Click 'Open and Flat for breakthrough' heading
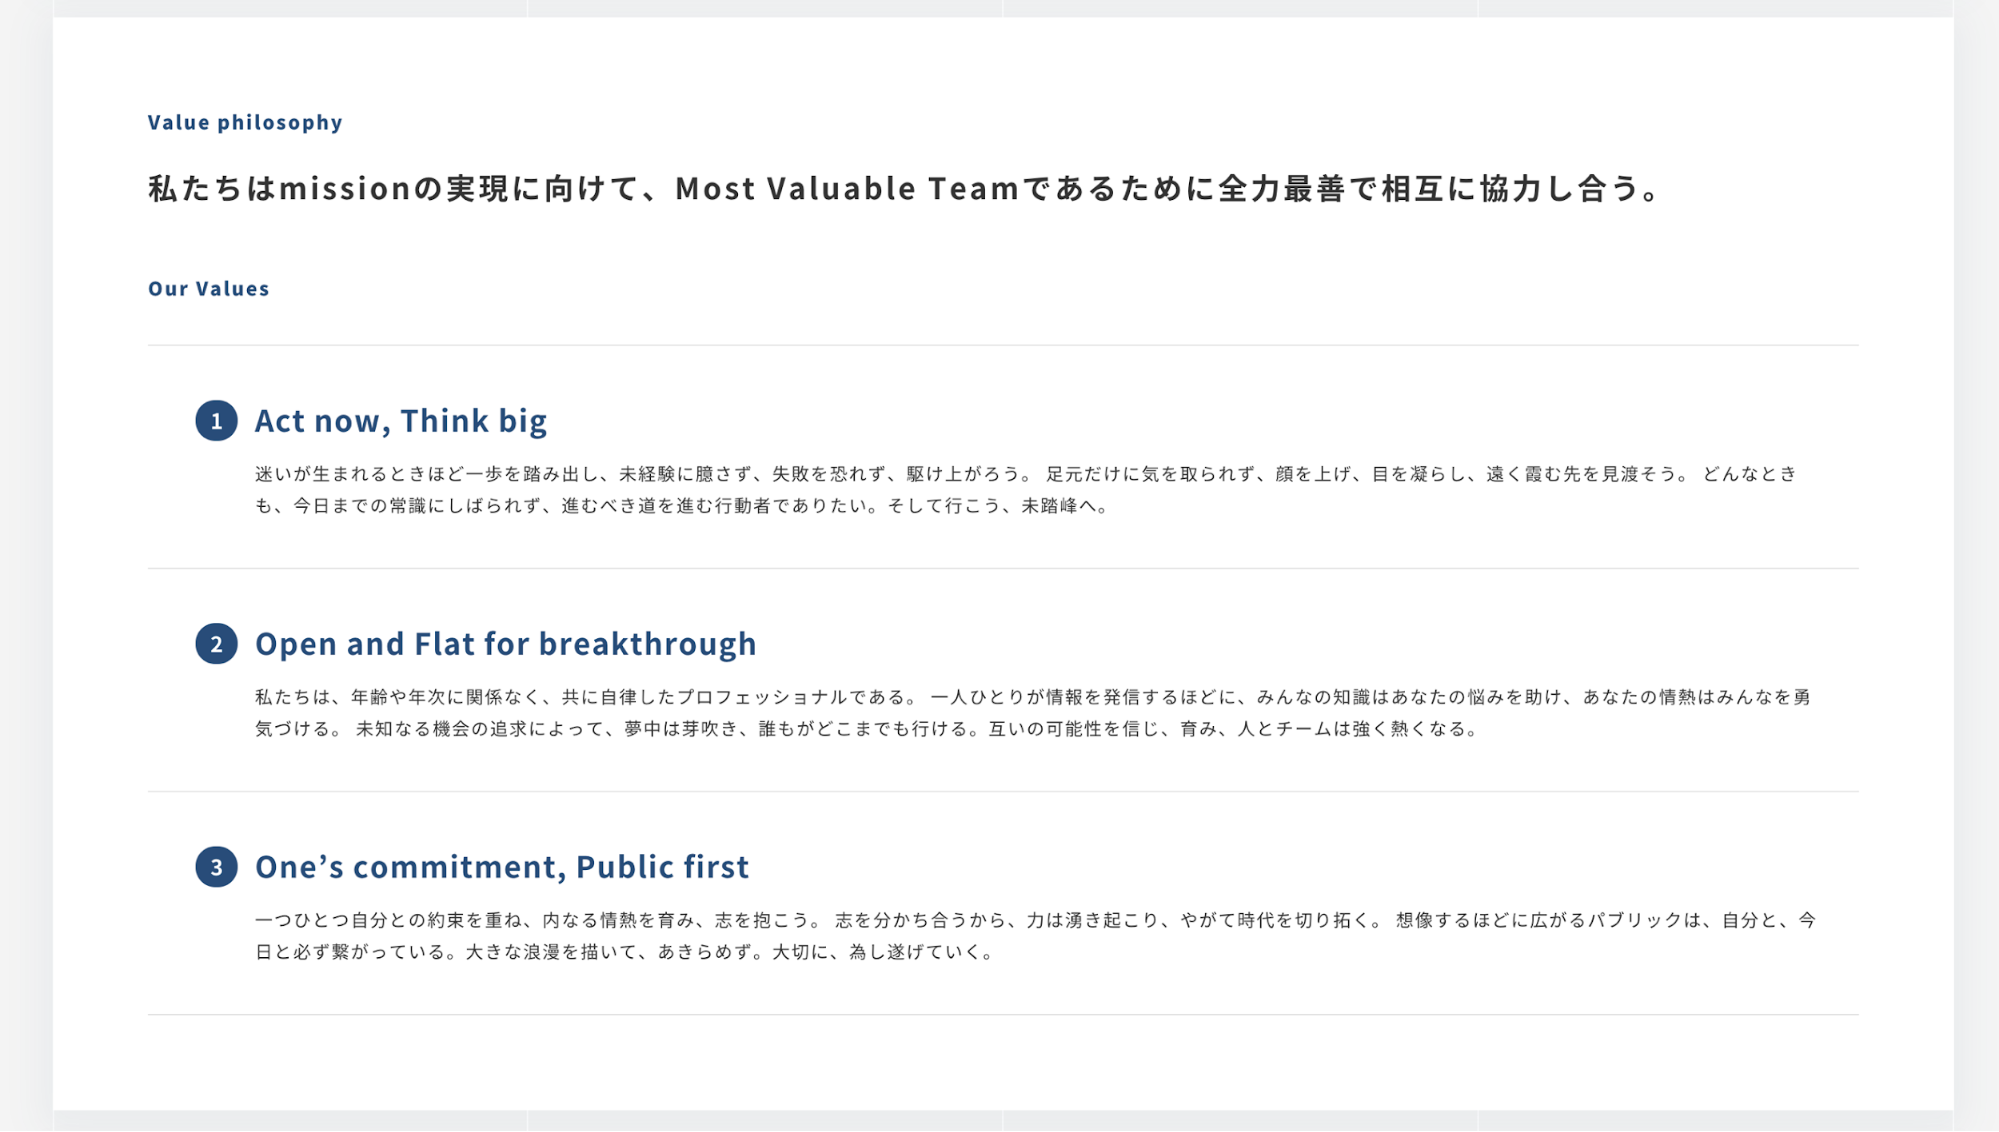Viewport: 1999px width, 1132px height. coord(506,644)
